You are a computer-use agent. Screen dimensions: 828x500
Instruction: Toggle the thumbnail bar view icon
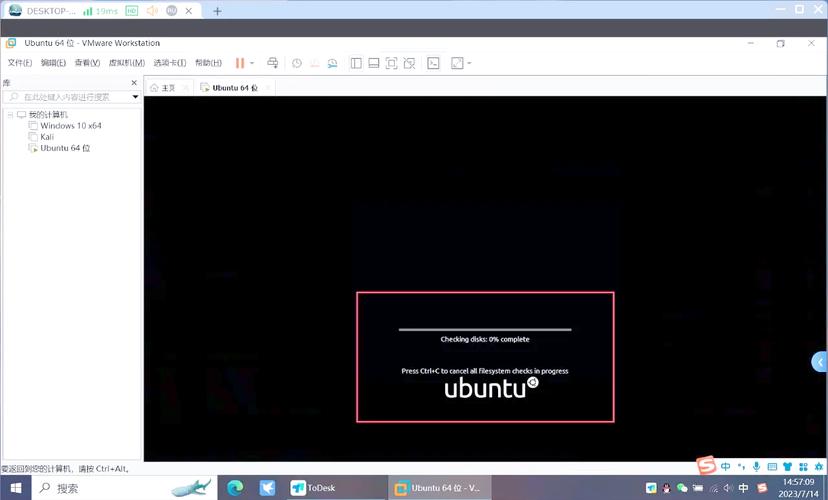point(374,63)
